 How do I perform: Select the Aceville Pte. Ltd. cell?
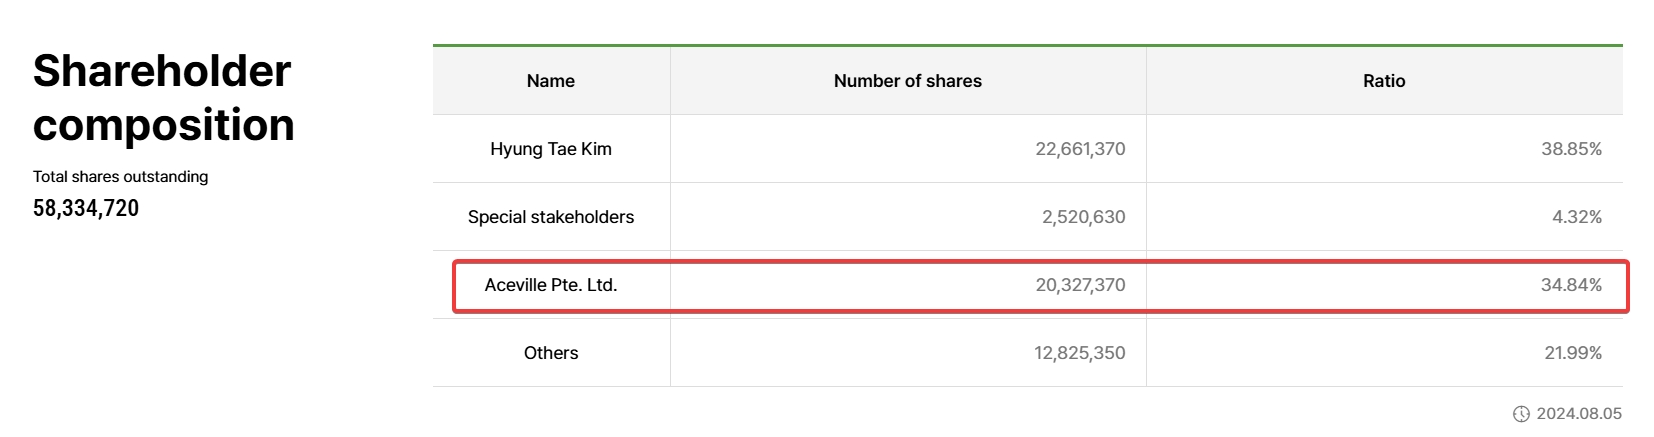(551, 285)
